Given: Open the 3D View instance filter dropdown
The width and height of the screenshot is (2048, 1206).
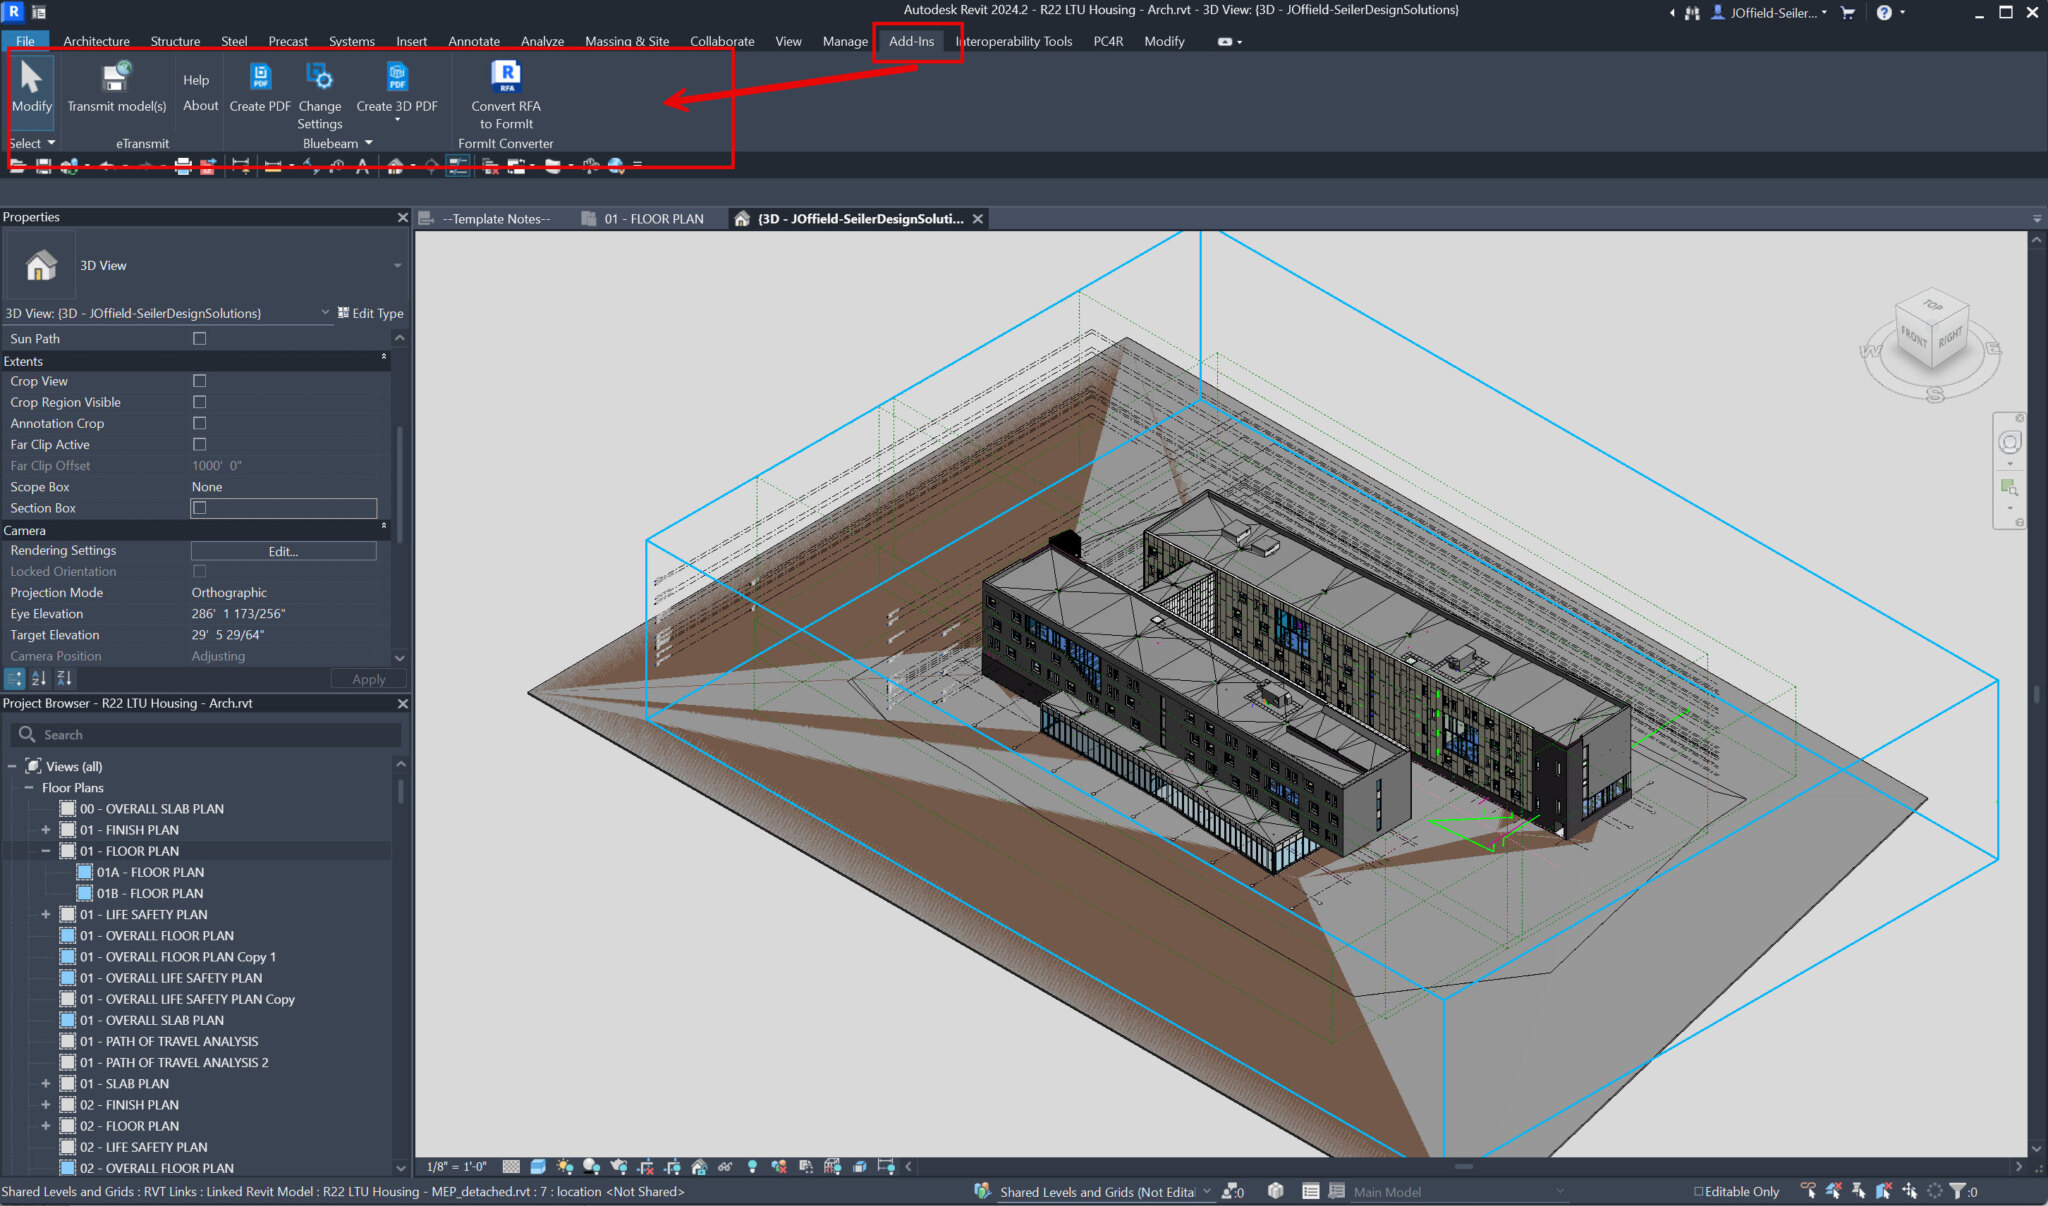Looking at the screenshot, I should coord(325,313).
